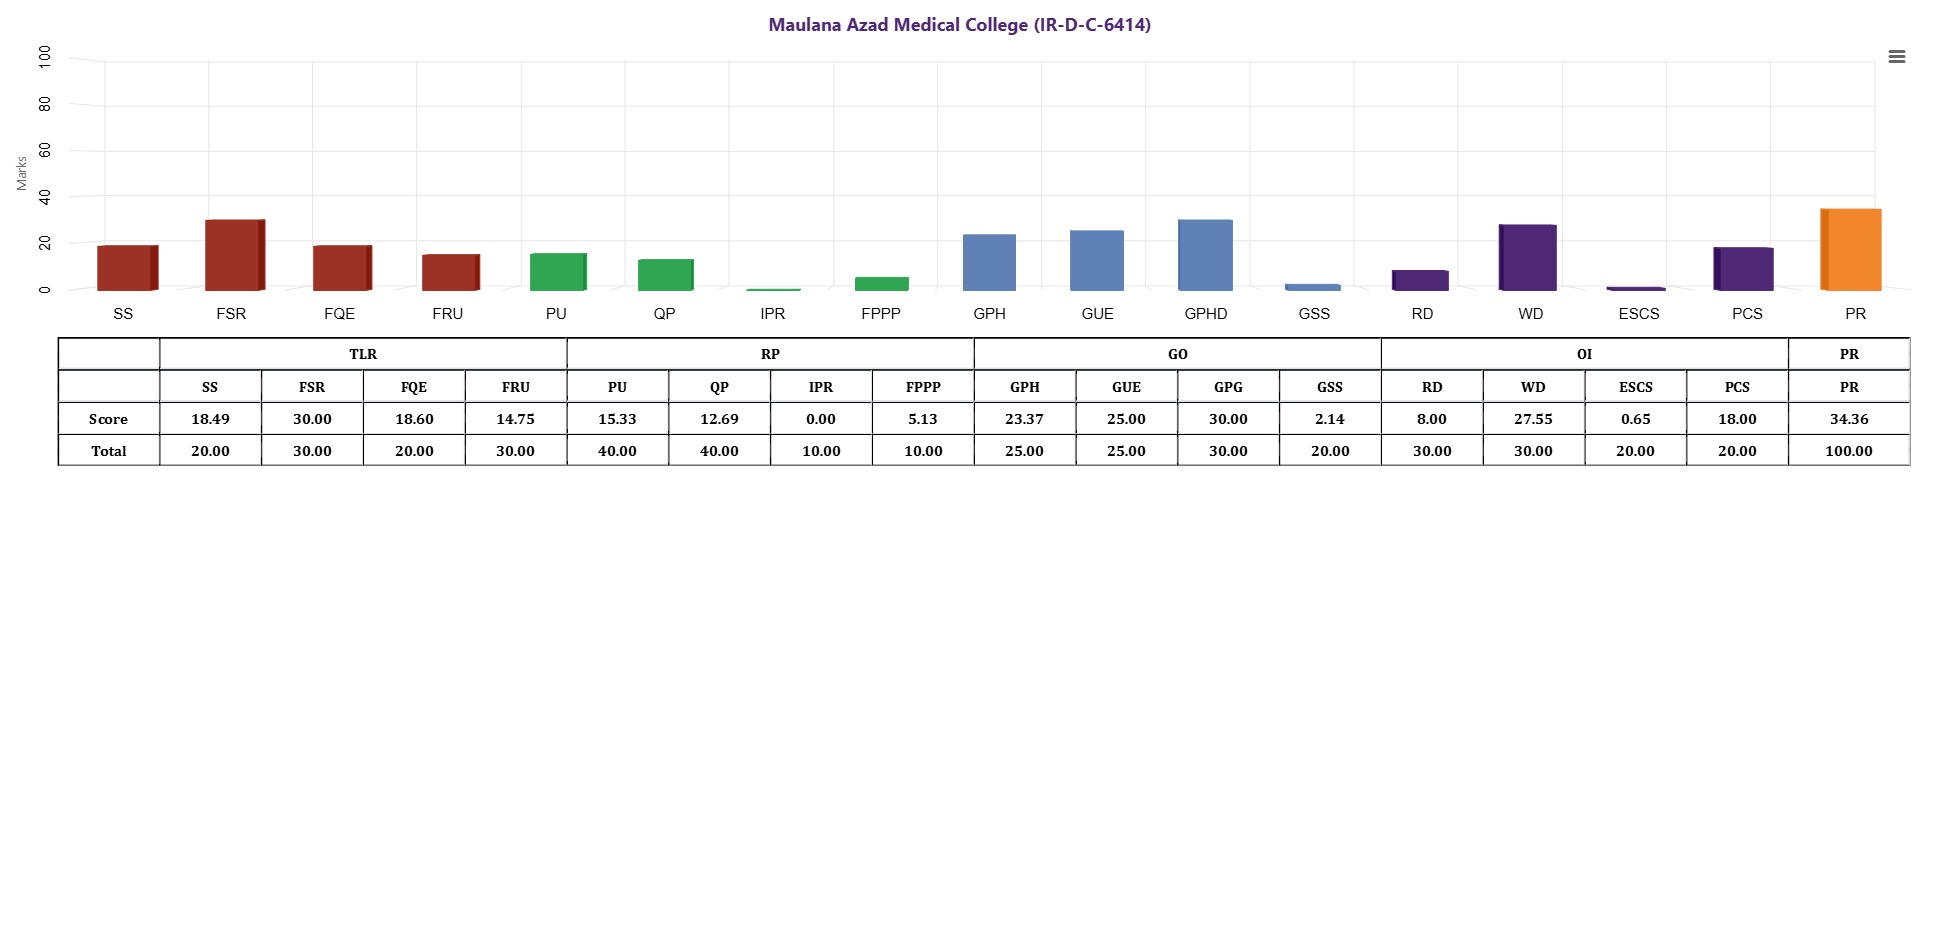This screenshot has width=1935, height=945.
Task: Select the green QP bar
Action: click(x=666, y=275)
